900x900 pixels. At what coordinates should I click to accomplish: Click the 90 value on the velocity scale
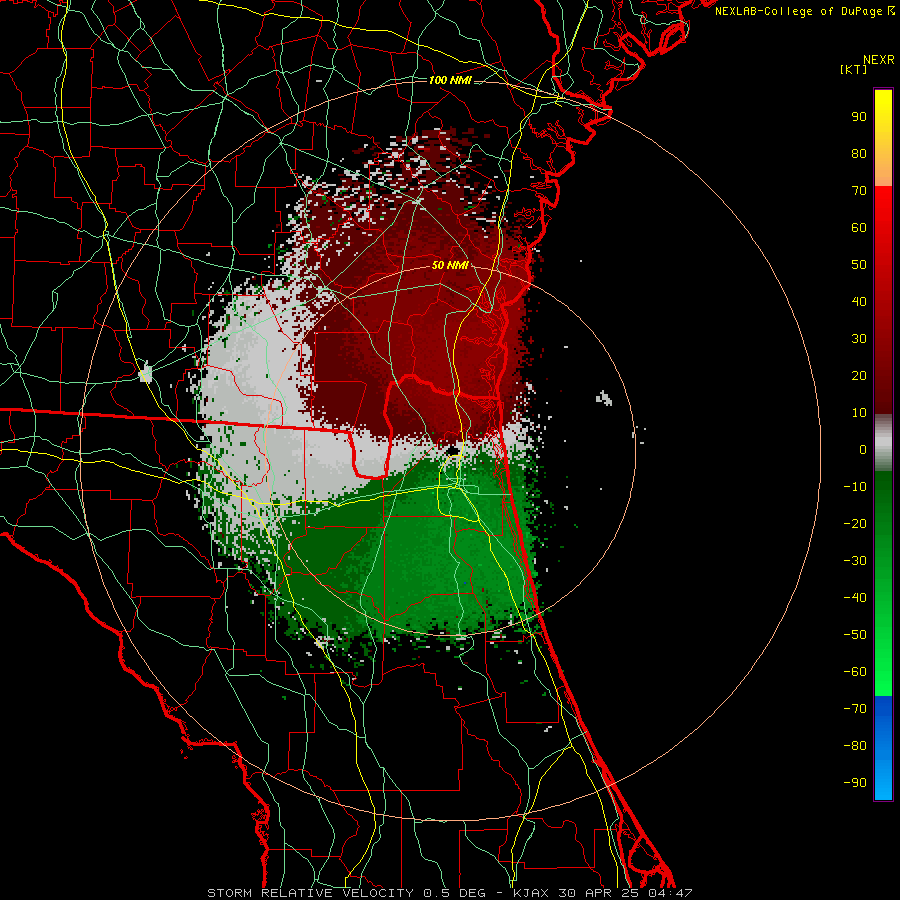tap(859, 117)
